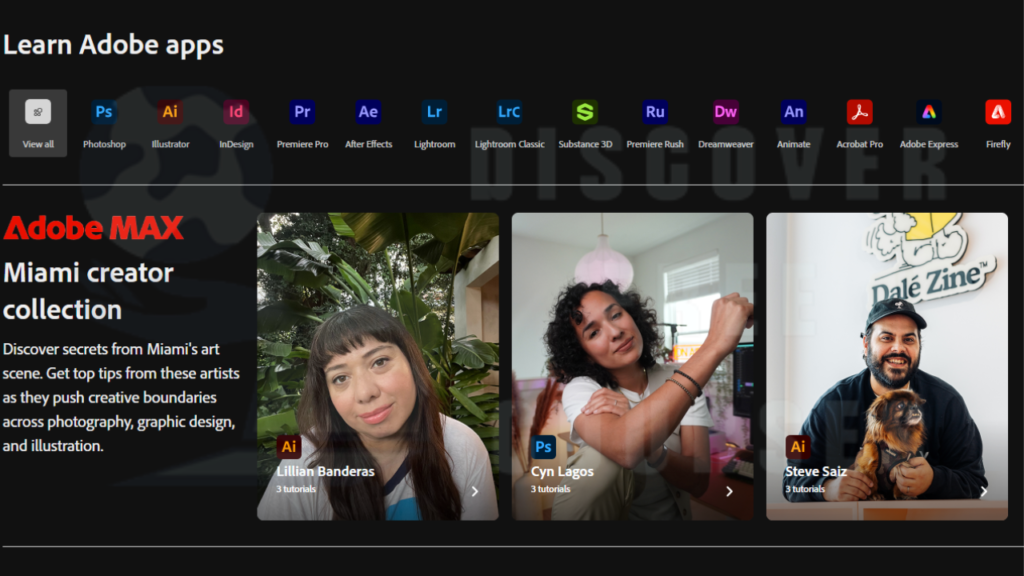
Task: Open the Substance 3D icon
Action: click(x=585, y=112)
